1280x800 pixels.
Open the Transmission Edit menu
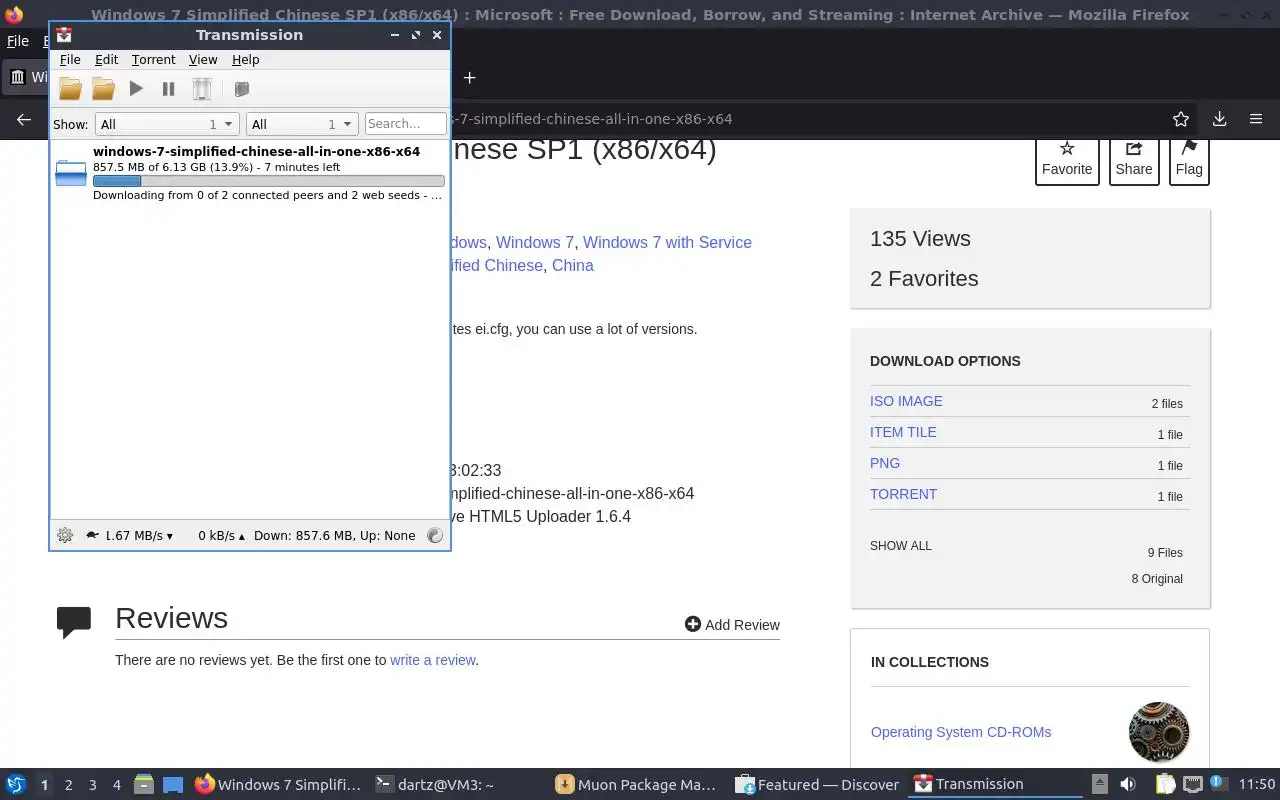(x=106, y=60)
